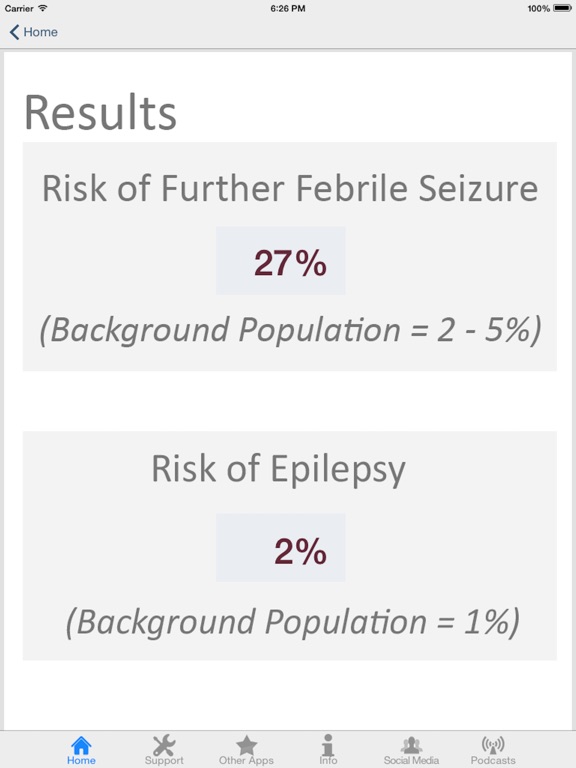Open the Podcasts broadcast icon

(493, 745)
